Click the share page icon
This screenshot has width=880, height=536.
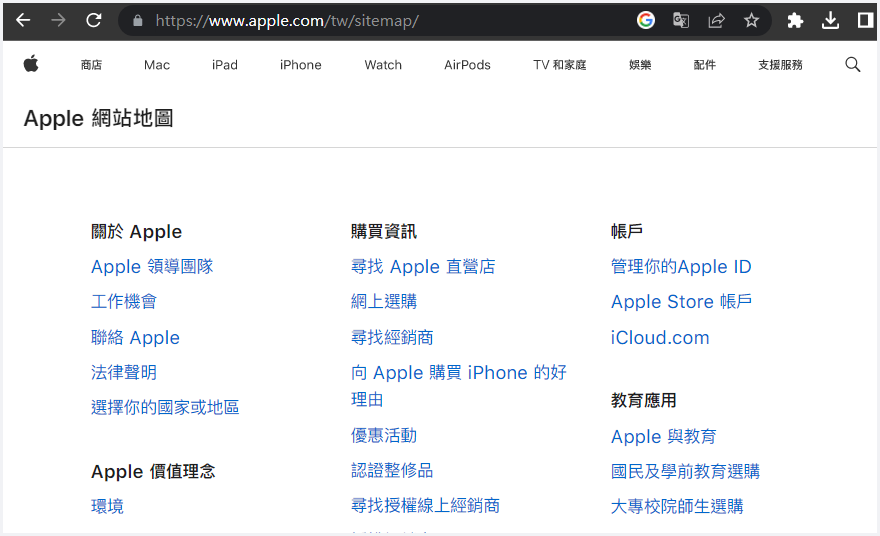click(x=716, y=21)
